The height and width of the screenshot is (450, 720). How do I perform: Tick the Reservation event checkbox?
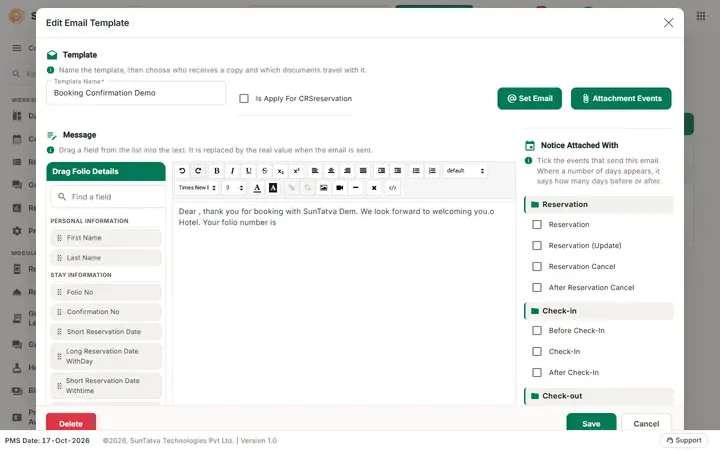point(537,225)
